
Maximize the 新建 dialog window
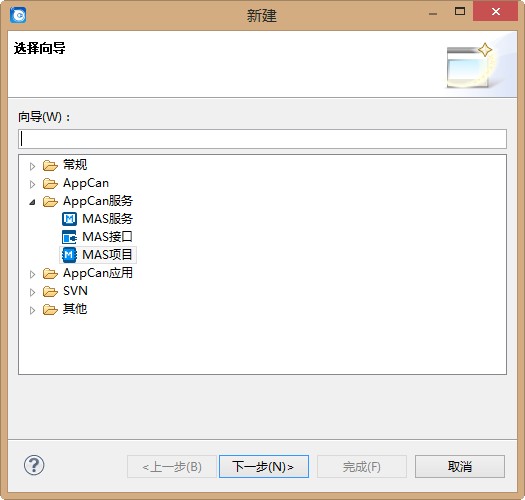460,11
